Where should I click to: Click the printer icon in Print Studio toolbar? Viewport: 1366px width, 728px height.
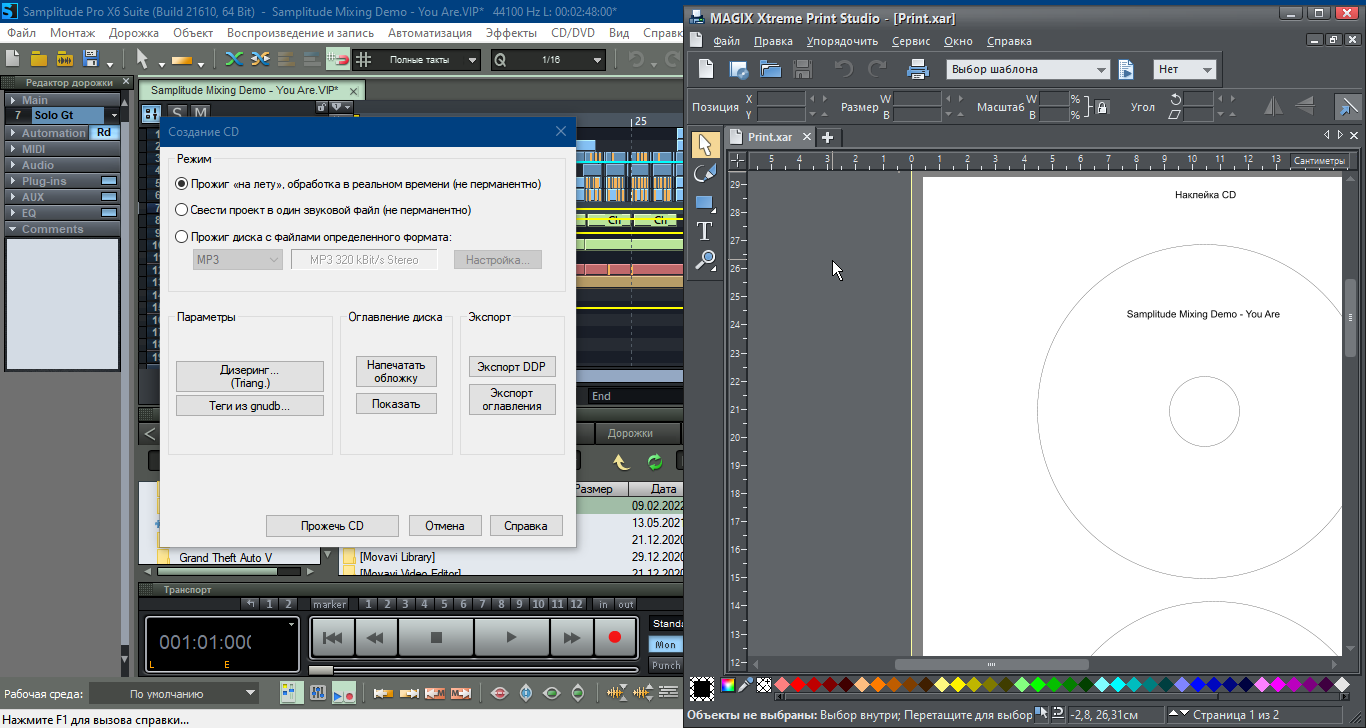point(918,70)
